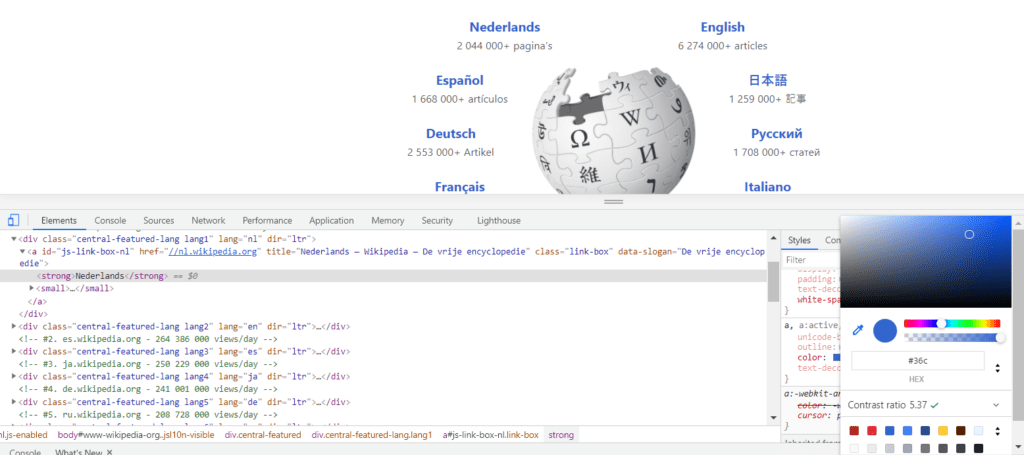Expand the lang3 Spanish div node

14,351
